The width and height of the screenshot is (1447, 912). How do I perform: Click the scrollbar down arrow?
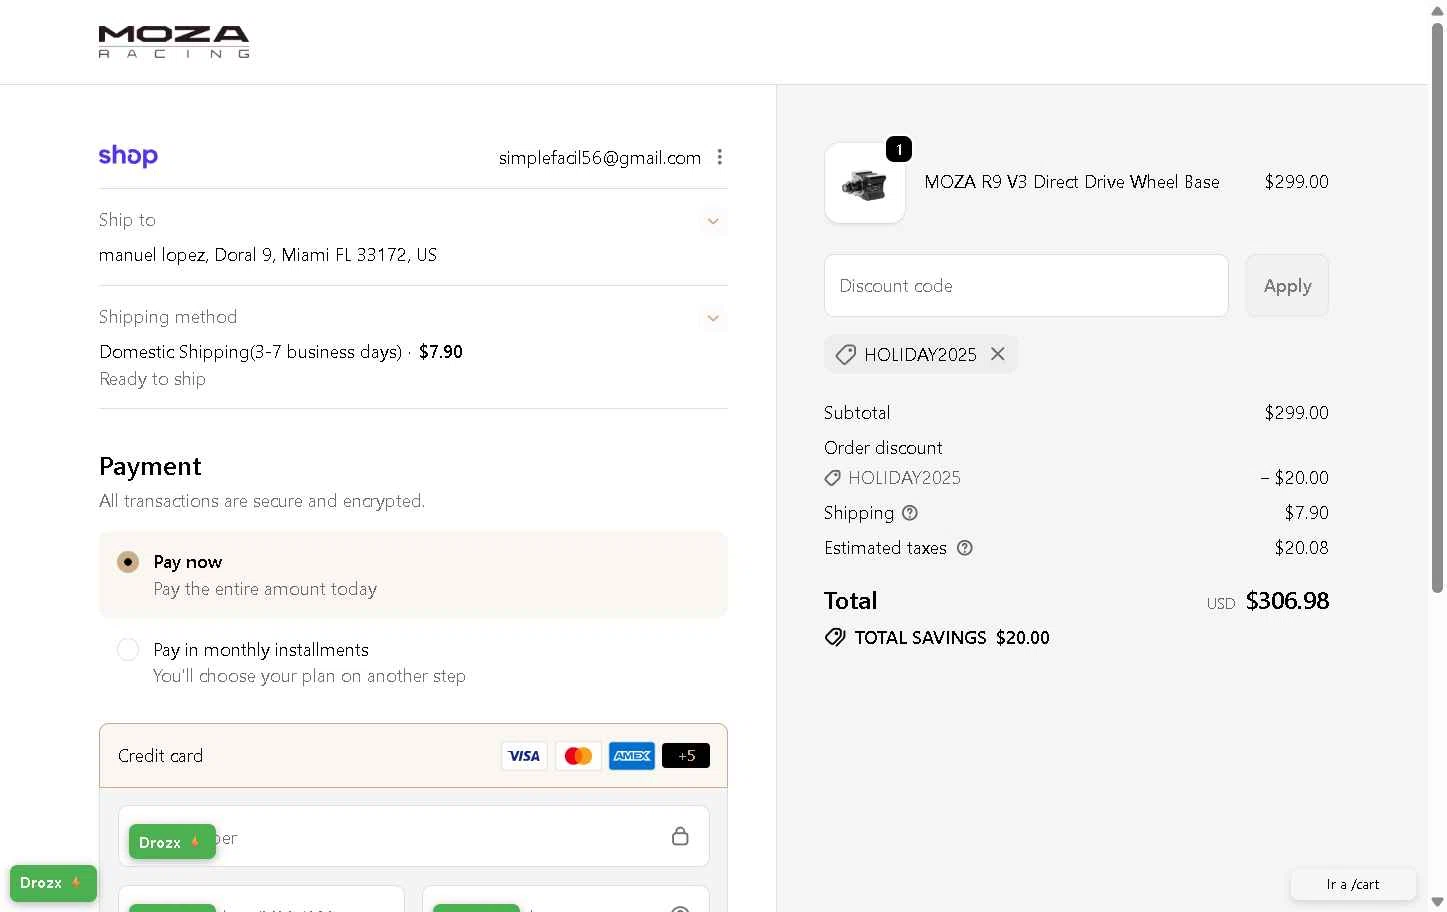(1438, 902)
